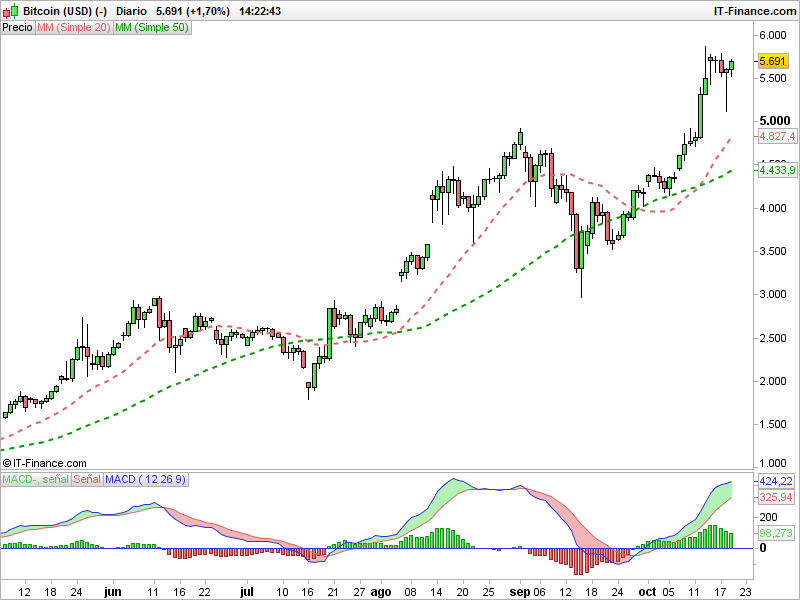Click the green 4.433,9 moving average tag
This screenshot has width=800, height=600.
(x=777, y=170)
